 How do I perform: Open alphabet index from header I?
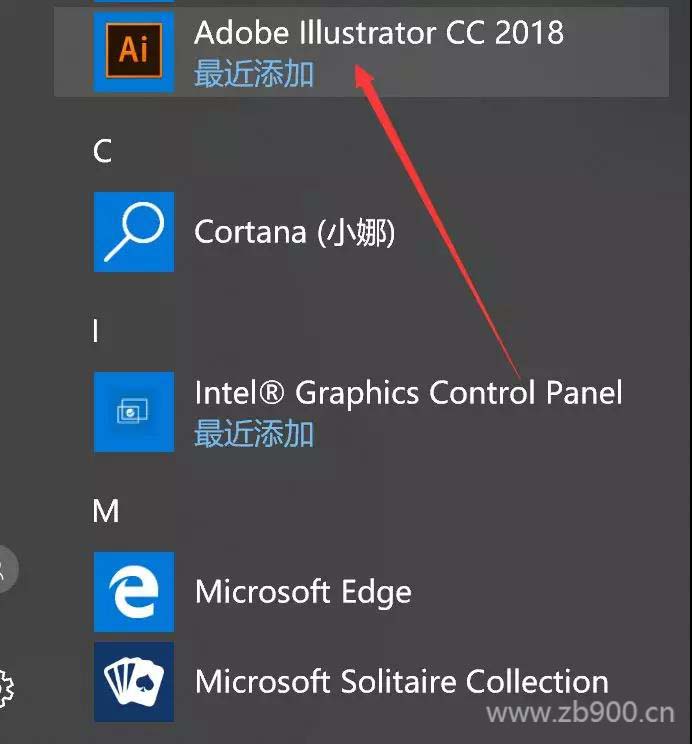point(96,331)
